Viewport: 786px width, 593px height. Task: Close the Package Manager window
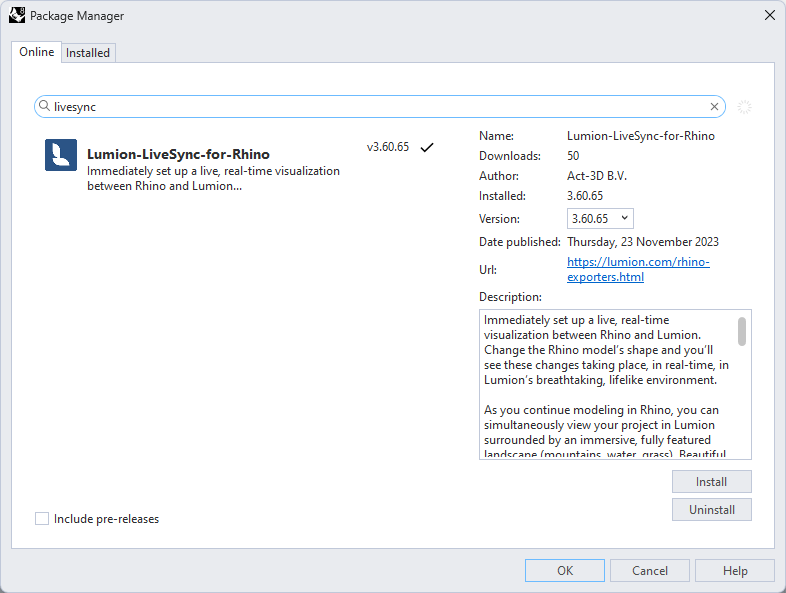pos(769,16)
